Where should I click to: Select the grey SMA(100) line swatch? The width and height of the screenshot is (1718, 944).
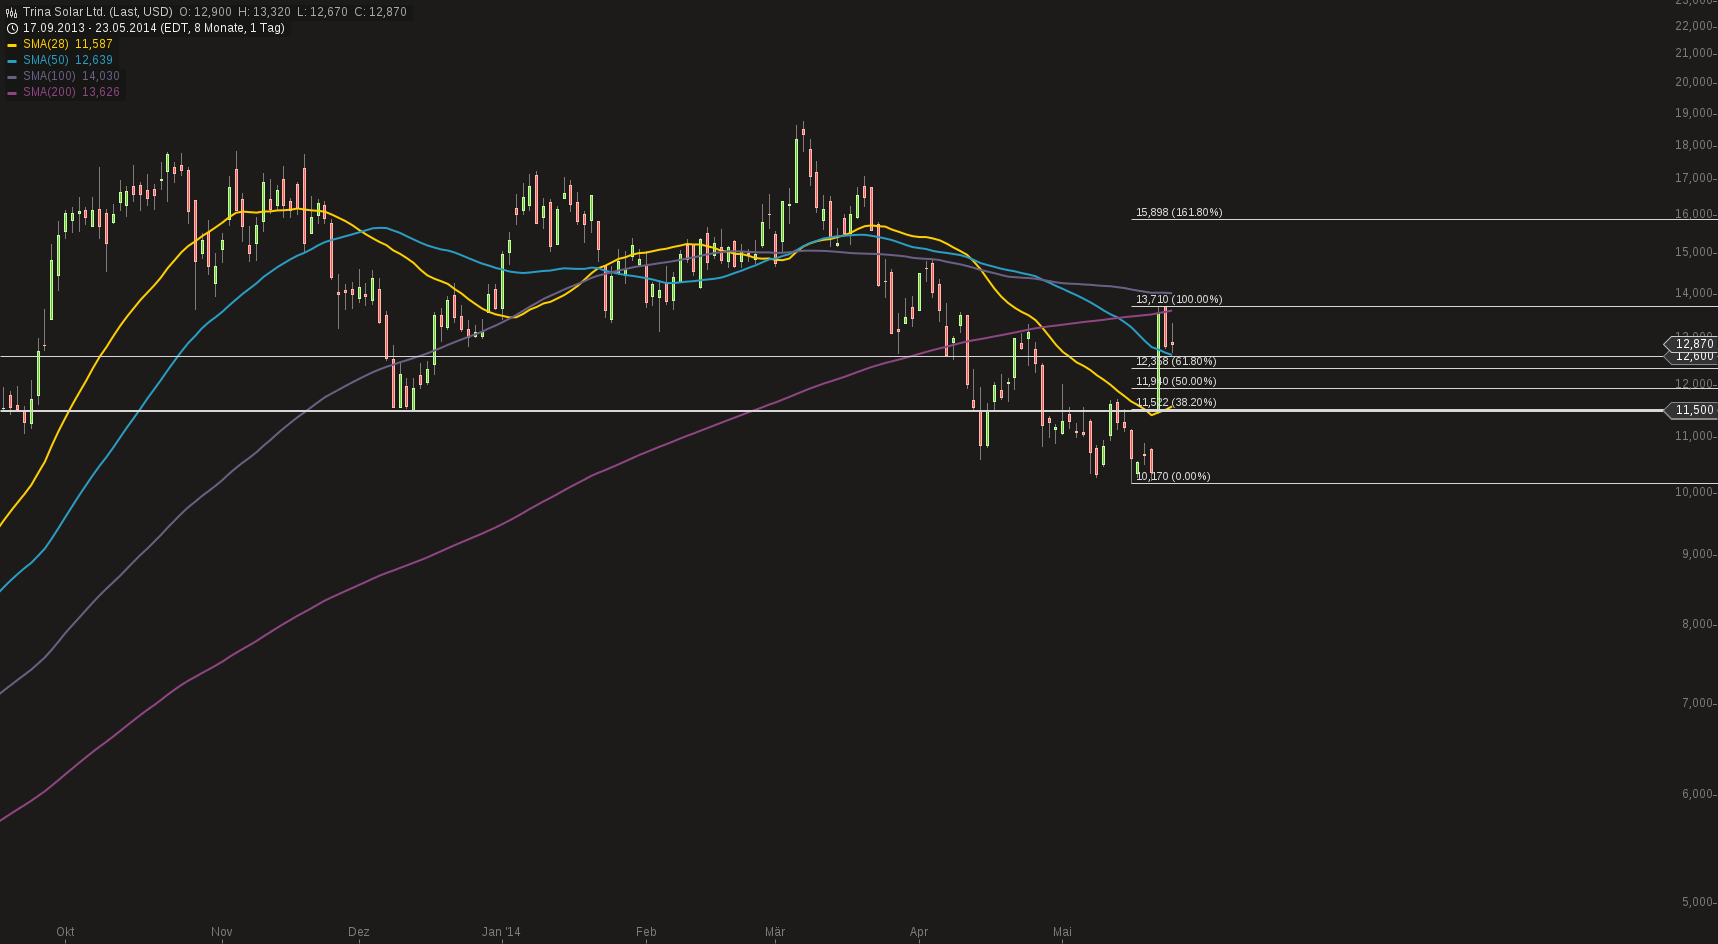12,76
